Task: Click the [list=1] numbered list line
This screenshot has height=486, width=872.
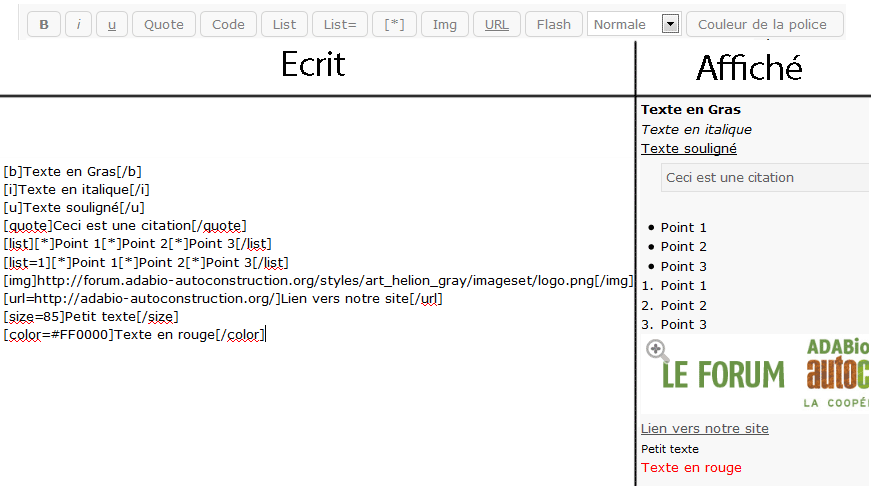Action: pos(146,262)
